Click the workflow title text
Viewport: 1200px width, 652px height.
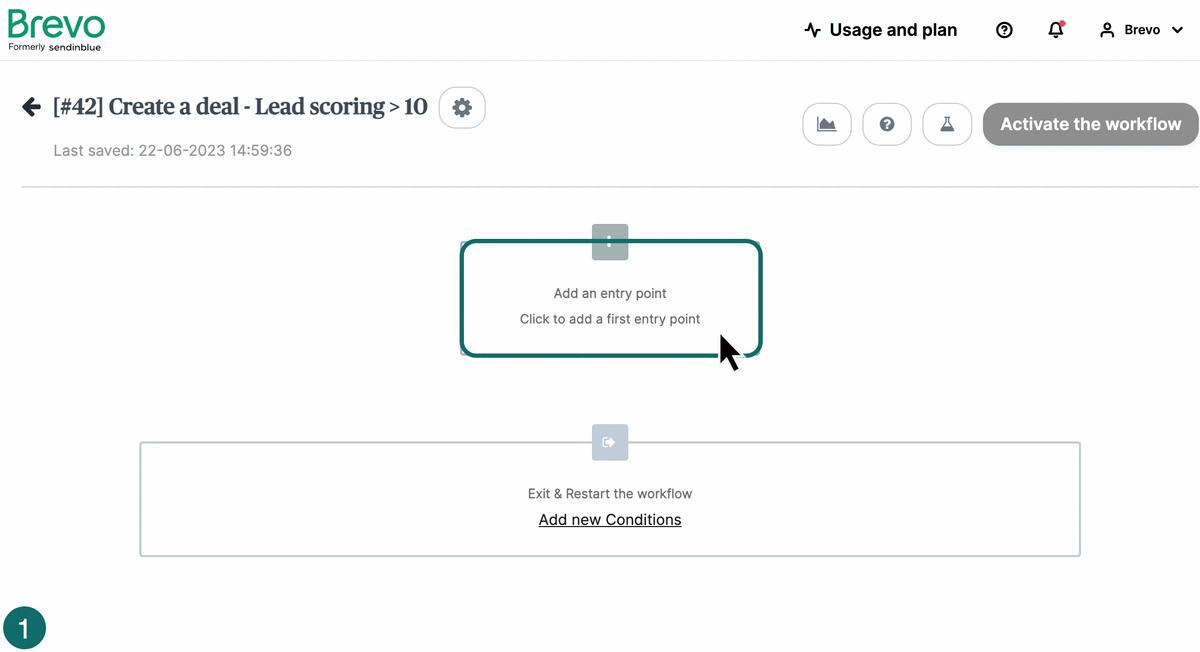[x=240, y=107]
